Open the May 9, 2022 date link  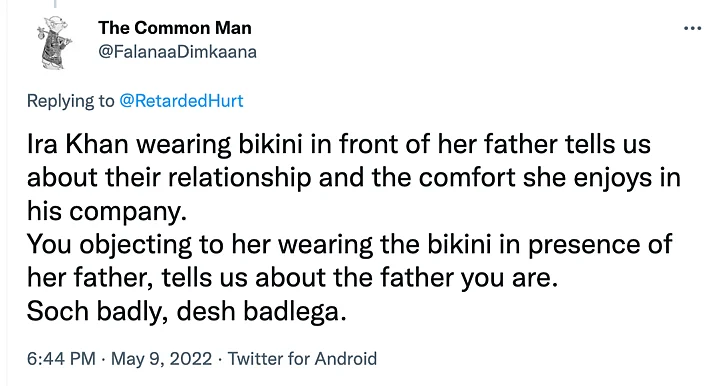pyautogui.click(x=161, y=358)
